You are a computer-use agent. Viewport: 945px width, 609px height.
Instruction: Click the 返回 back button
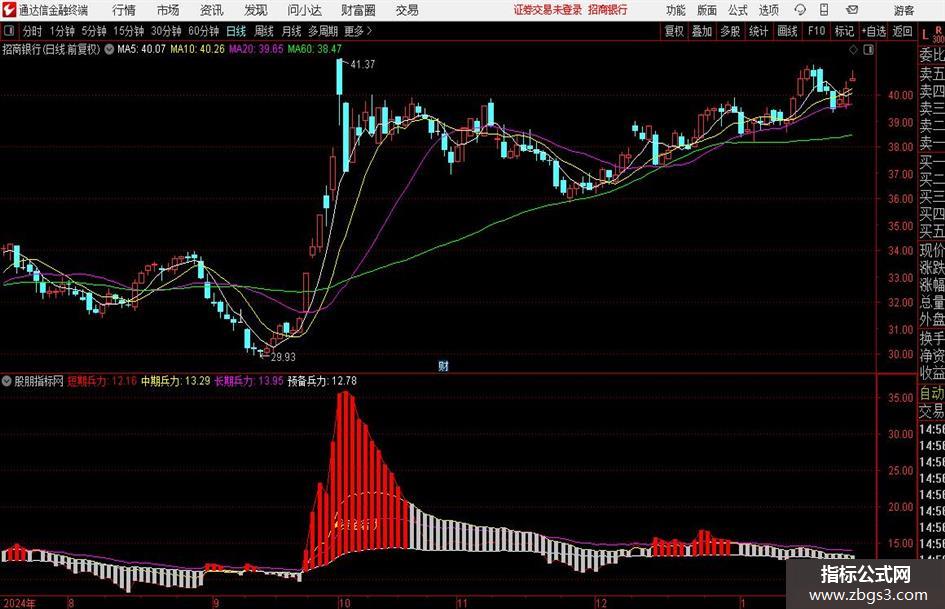(x=902, y=31)
